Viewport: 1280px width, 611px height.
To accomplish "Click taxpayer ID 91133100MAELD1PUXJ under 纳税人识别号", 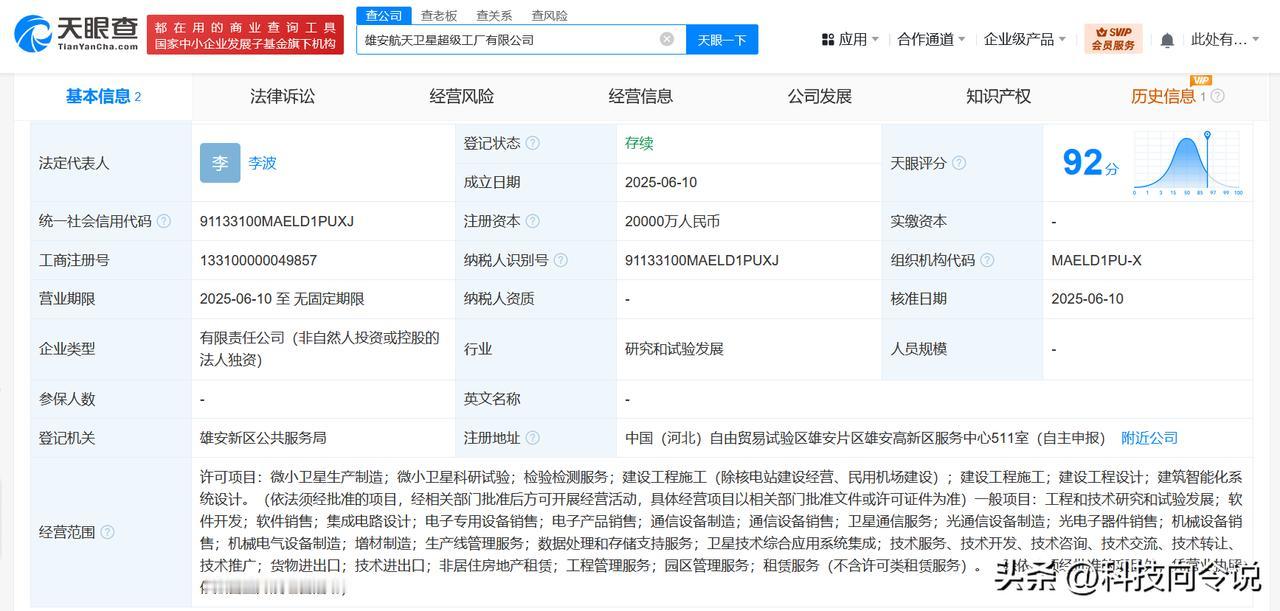I will [x=702, y=260].
